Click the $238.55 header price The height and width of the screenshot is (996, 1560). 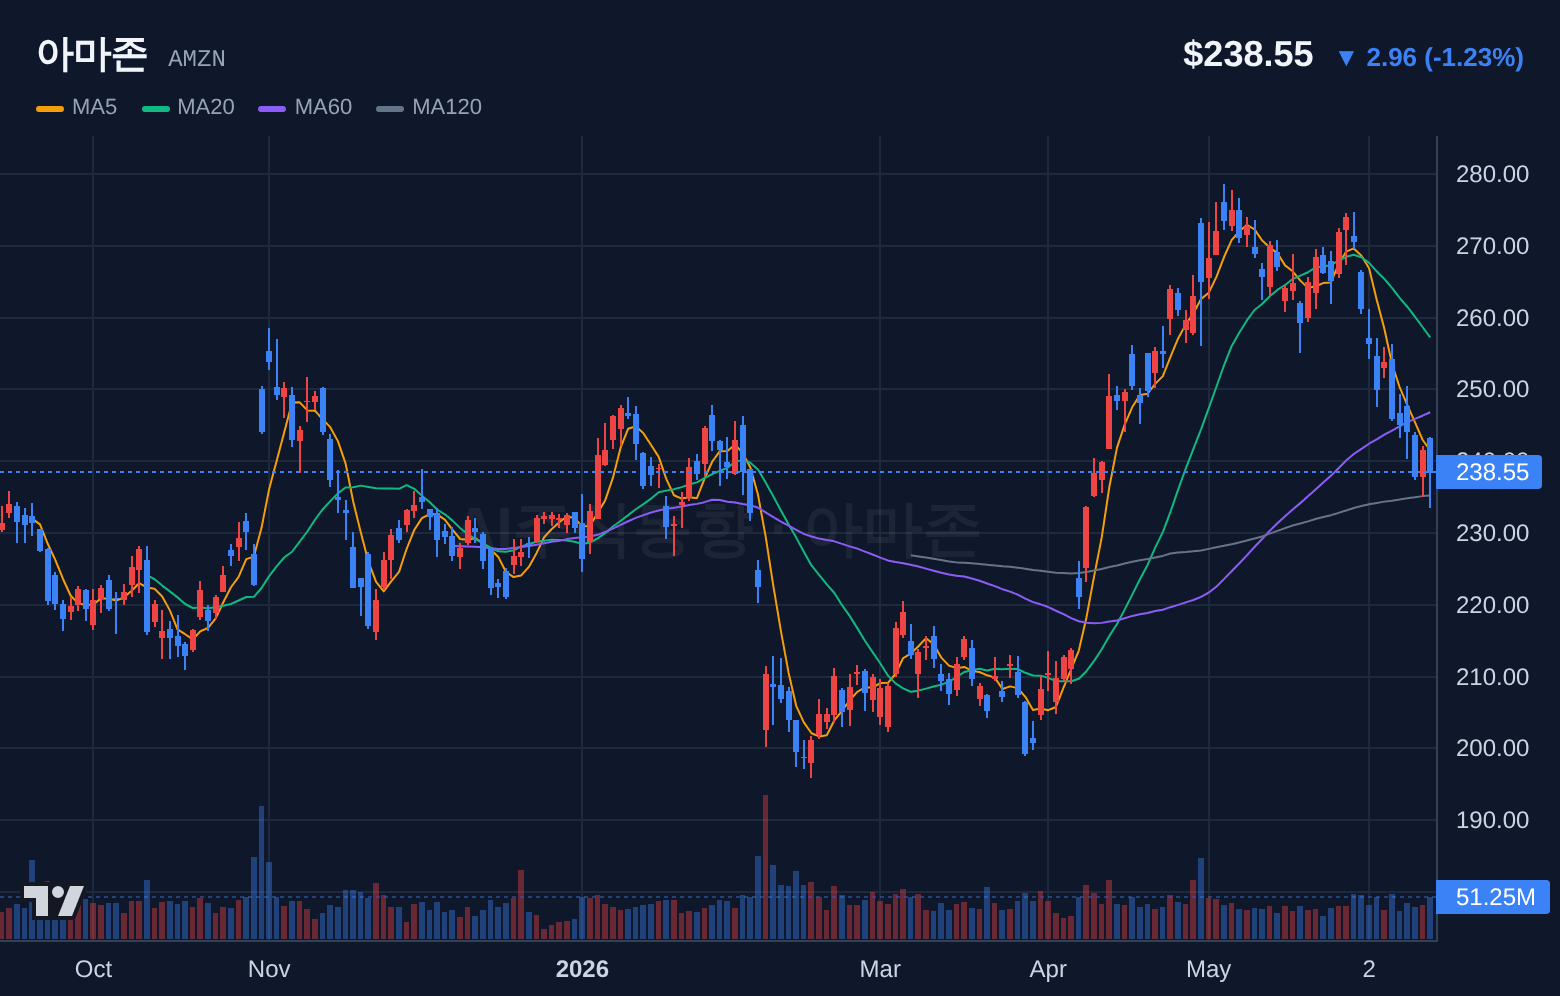[x=1248, y=54]
